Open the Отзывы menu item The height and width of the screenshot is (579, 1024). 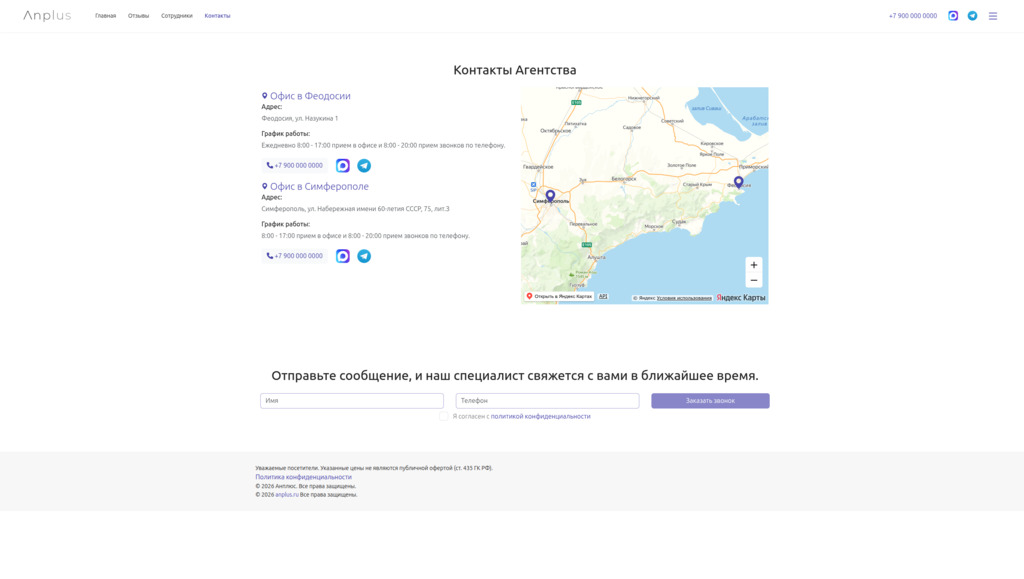[x=138, y=16]
